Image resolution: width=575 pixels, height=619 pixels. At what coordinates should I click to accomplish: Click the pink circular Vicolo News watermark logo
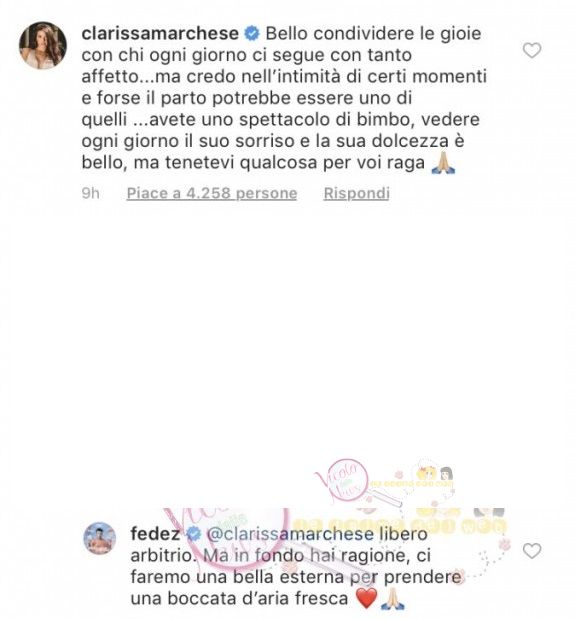[342, 482]
